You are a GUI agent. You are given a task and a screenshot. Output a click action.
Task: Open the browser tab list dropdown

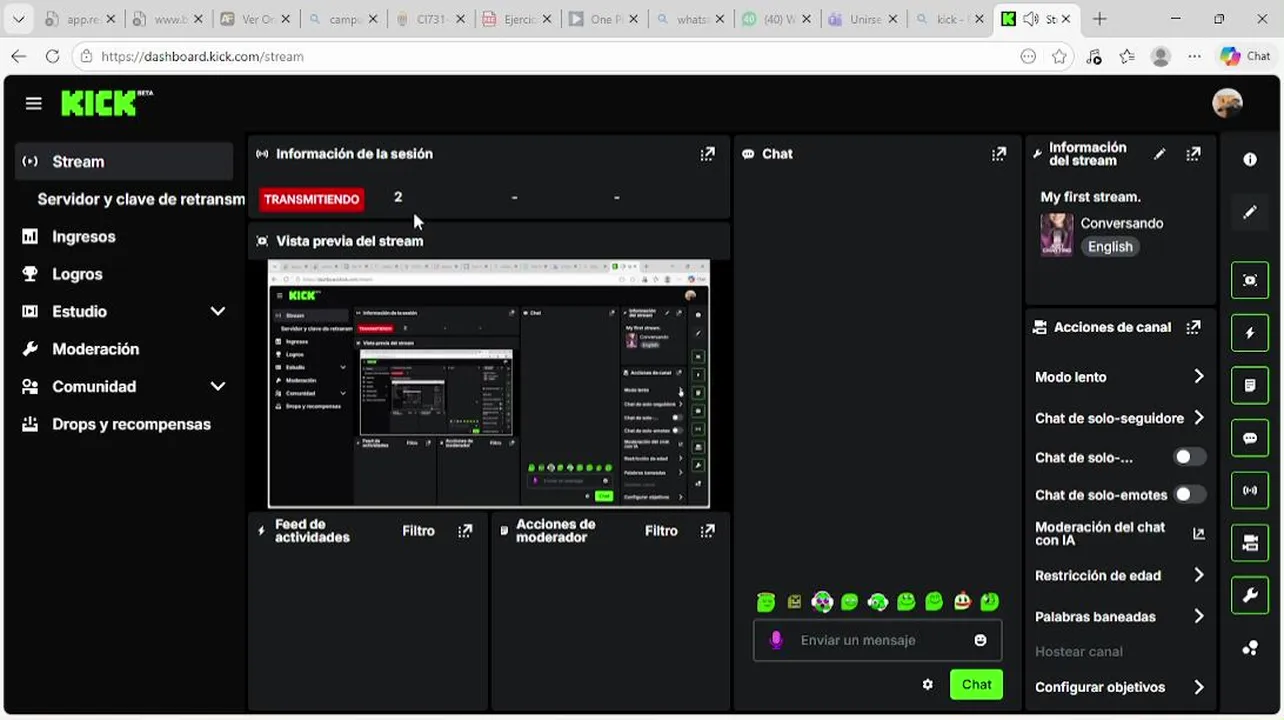pyautogui.click(x=19, y=19)
